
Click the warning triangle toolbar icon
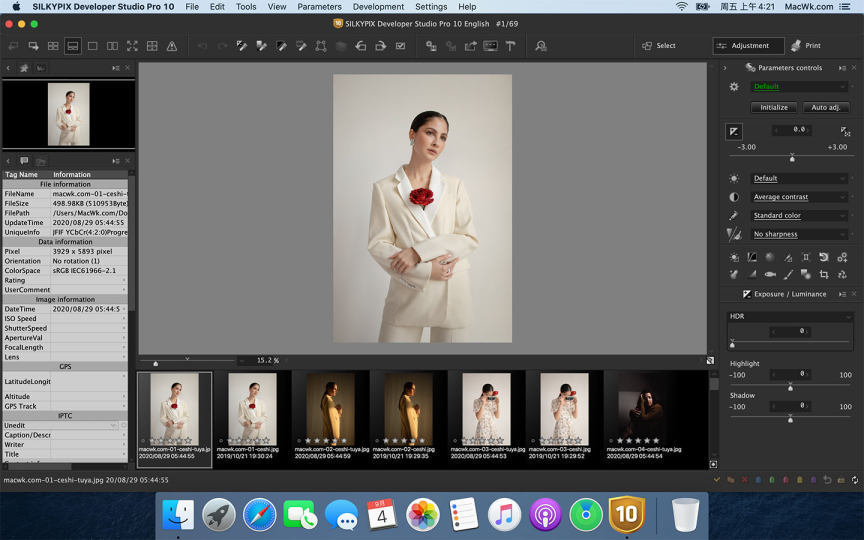pos(172,46)
